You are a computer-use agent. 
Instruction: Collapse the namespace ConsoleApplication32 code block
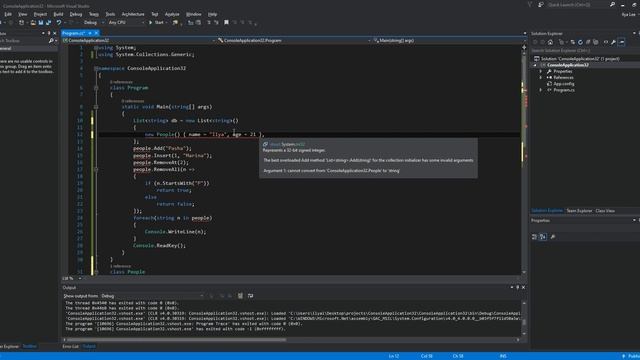click(96, 68)
